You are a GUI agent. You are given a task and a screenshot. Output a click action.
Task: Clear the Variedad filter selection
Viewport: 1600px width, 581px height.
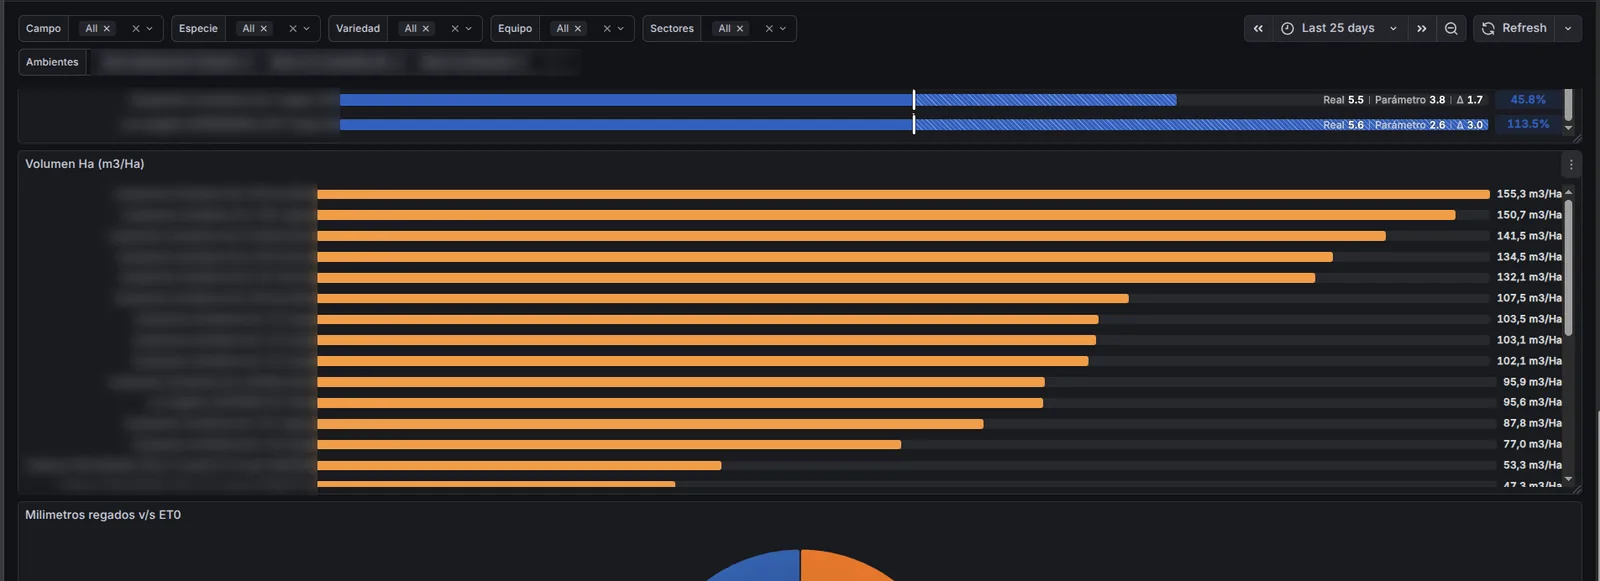(455, 29)
